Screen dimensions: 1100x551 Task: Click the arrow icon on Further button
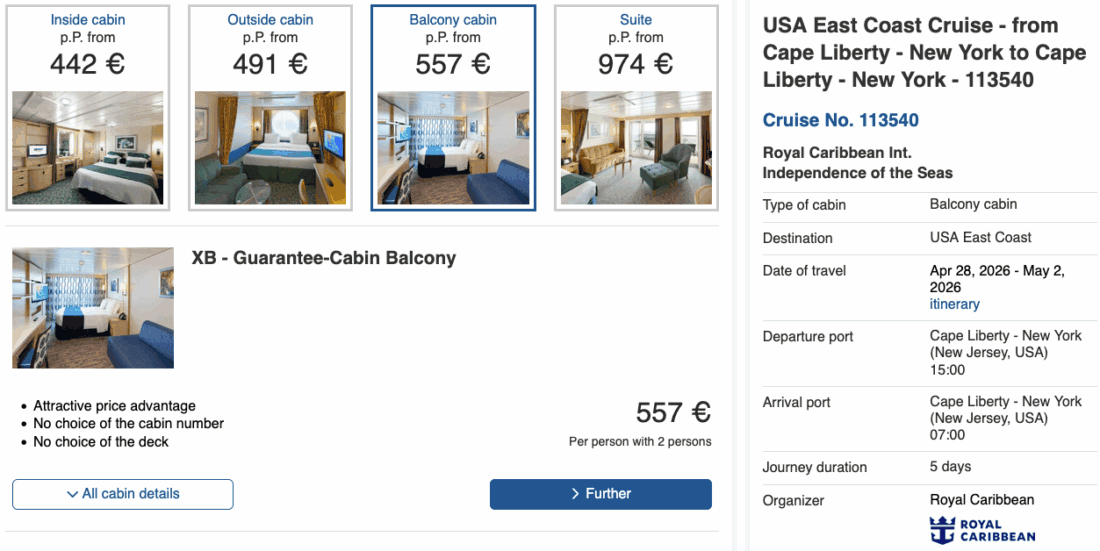coord(575,494)
